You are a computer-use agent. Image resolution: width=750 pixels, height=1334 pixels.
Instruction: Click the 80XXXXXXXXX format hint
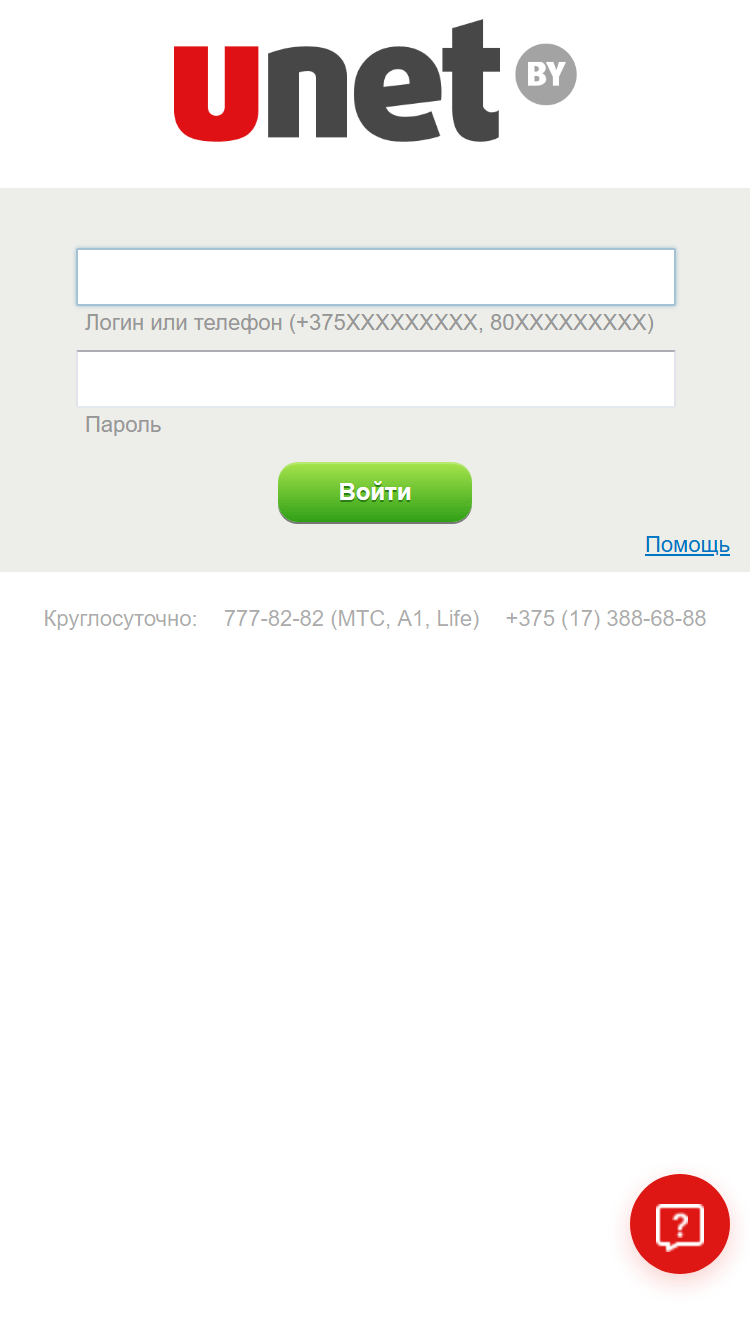click(568, 323)
